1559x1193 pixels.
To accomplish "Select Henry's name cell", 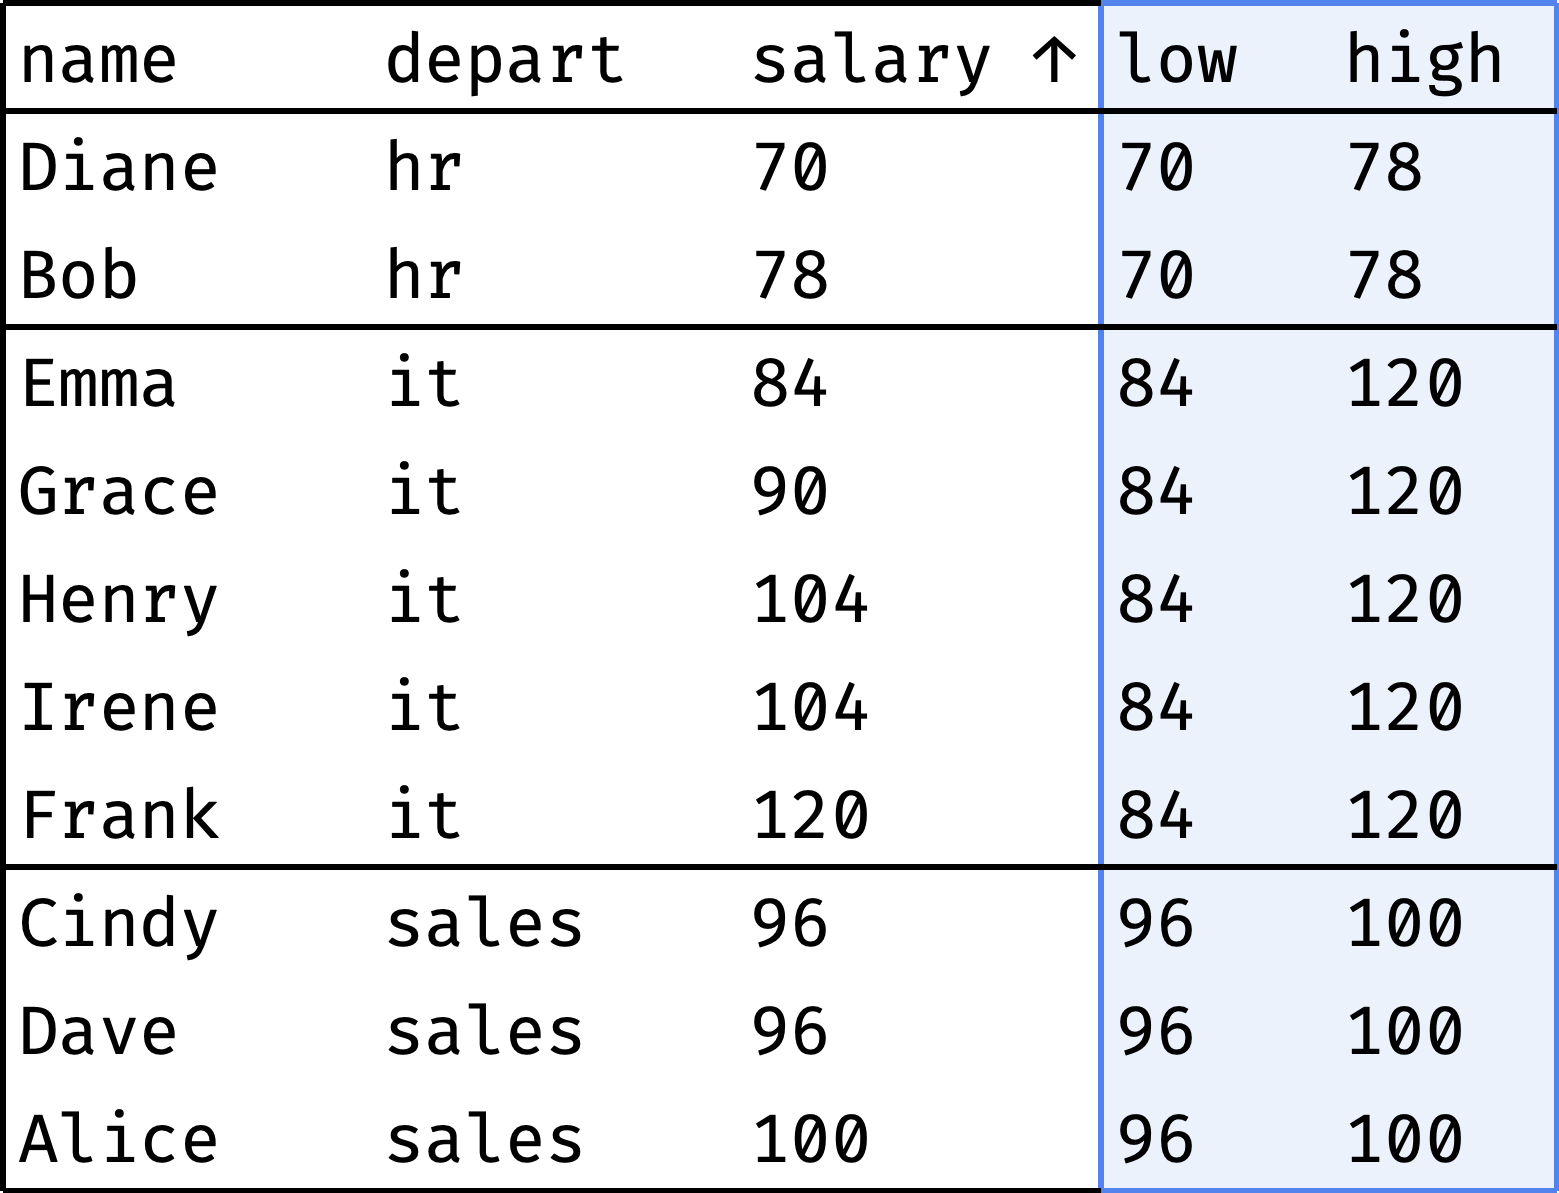I will point(118,599).
